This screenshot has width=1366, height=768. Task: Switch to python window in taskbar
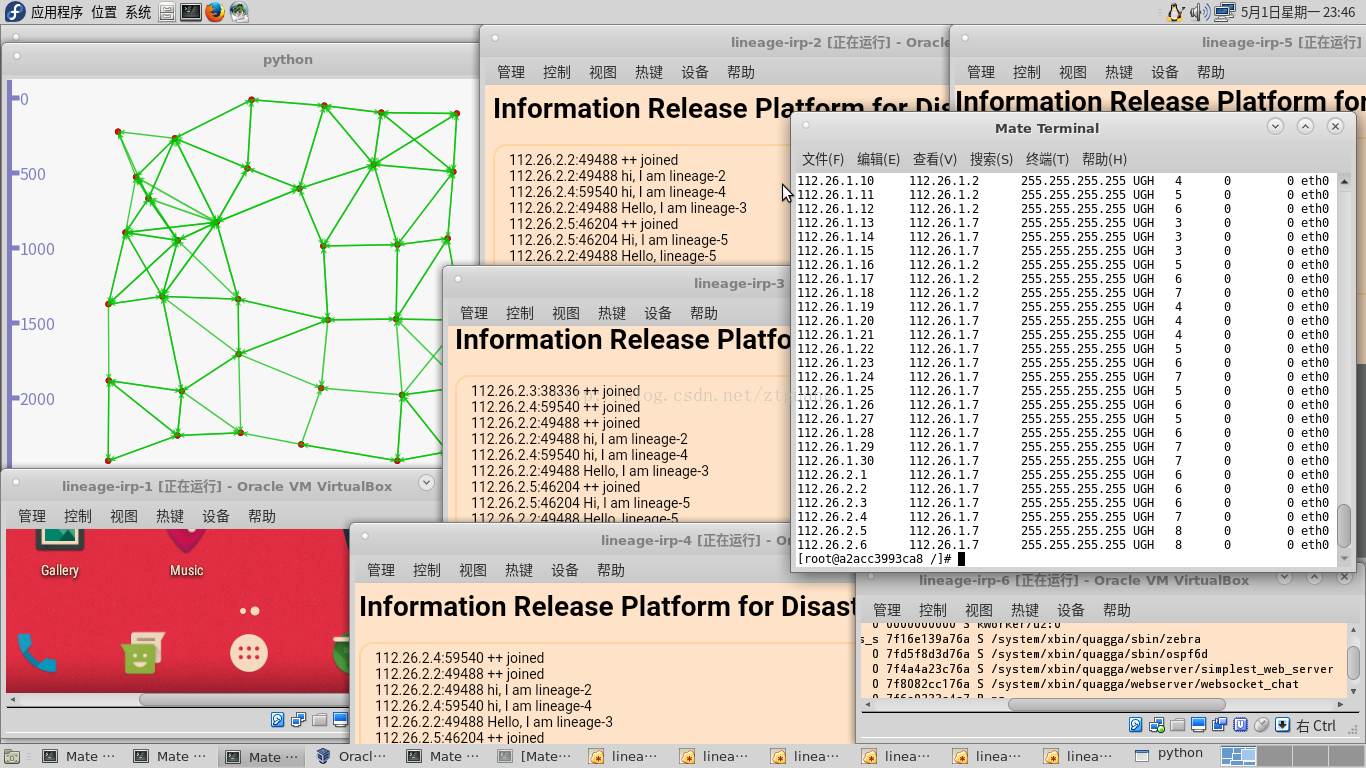pyautogui.click(x=1170, y=754)
